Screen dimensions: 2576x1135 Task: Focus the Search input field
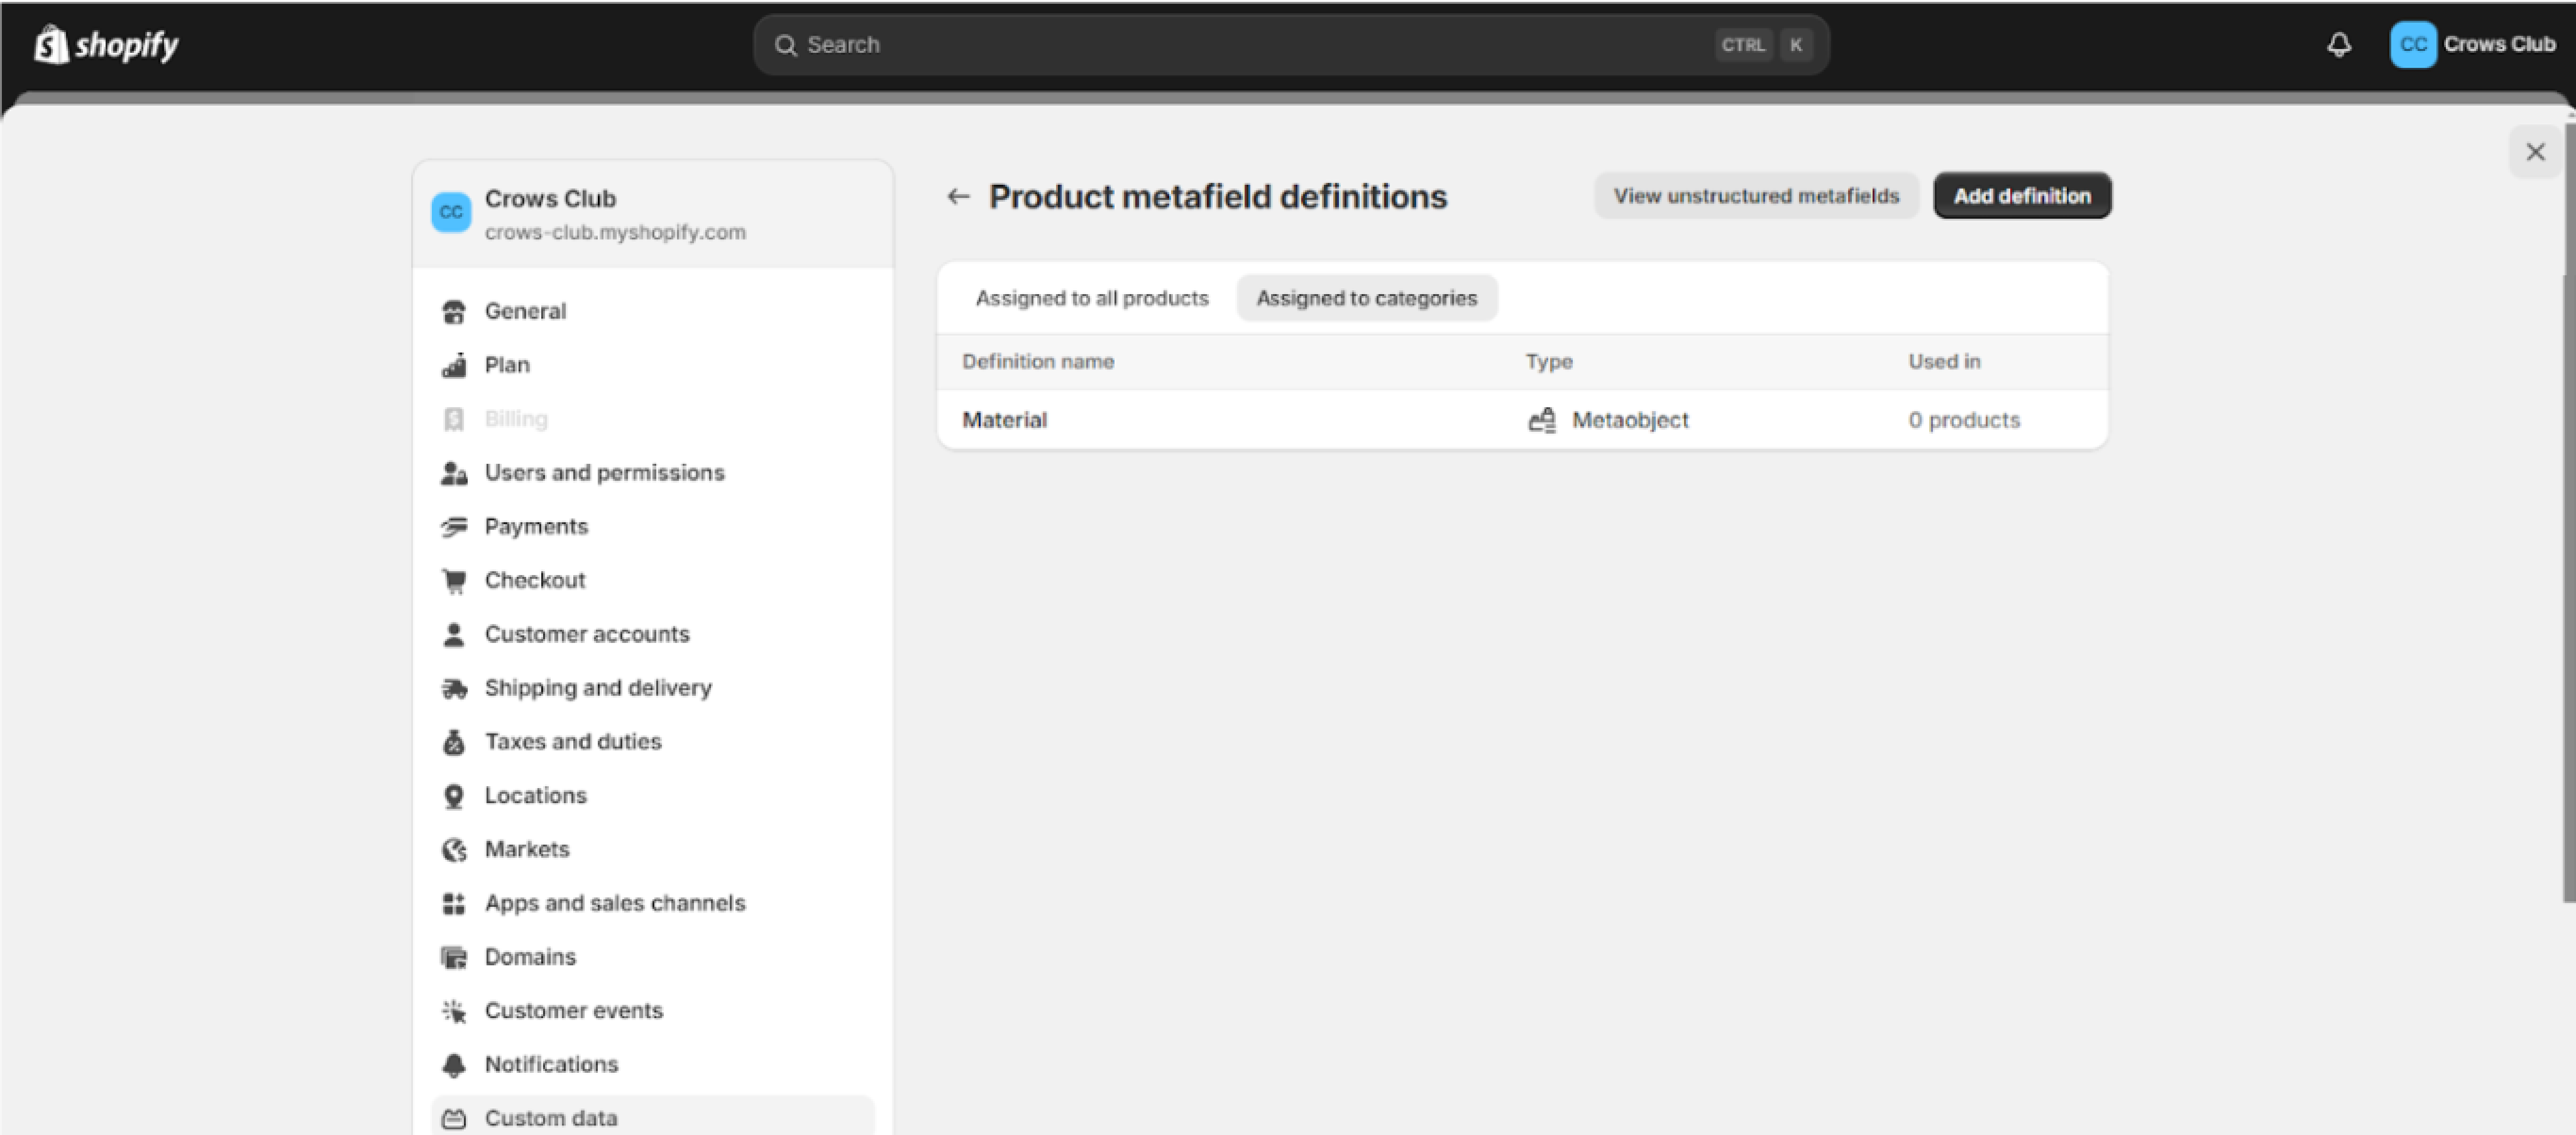(x=1291, y=45)
